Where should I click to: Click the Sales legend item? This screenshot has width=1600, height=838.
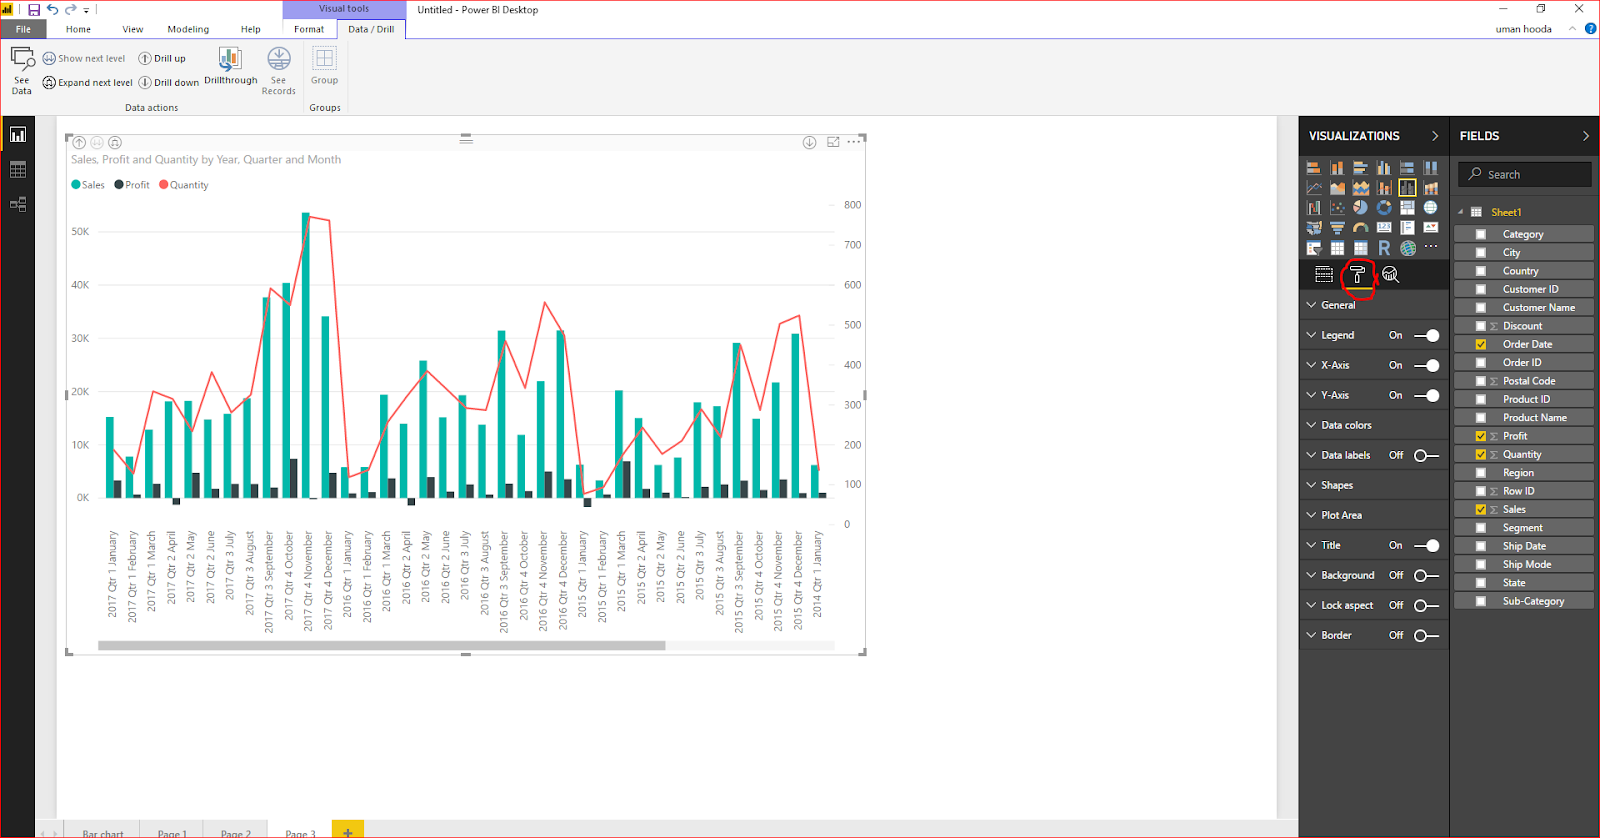tap(88, 185)
